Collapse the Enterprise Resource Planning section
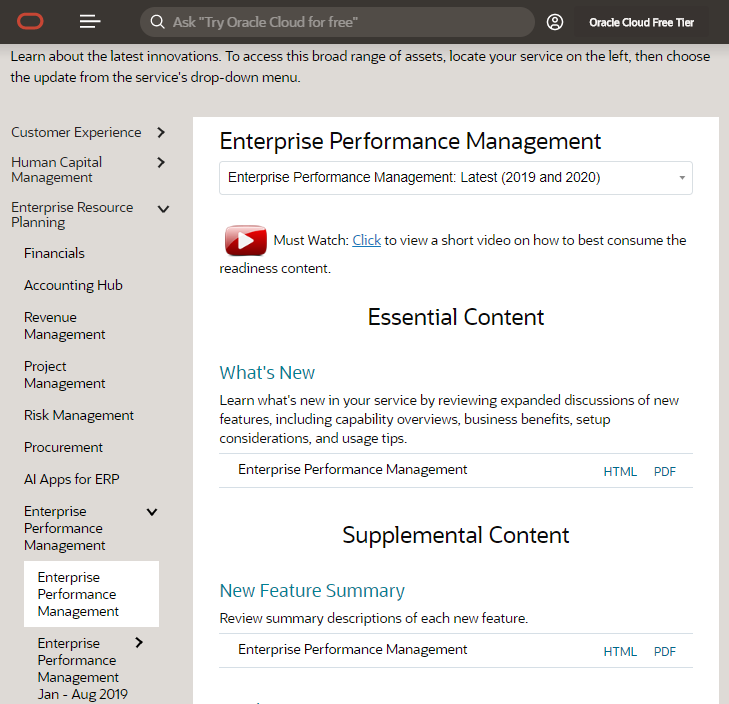Viewport: 729px width, 704px height. [x=163, y=209]
